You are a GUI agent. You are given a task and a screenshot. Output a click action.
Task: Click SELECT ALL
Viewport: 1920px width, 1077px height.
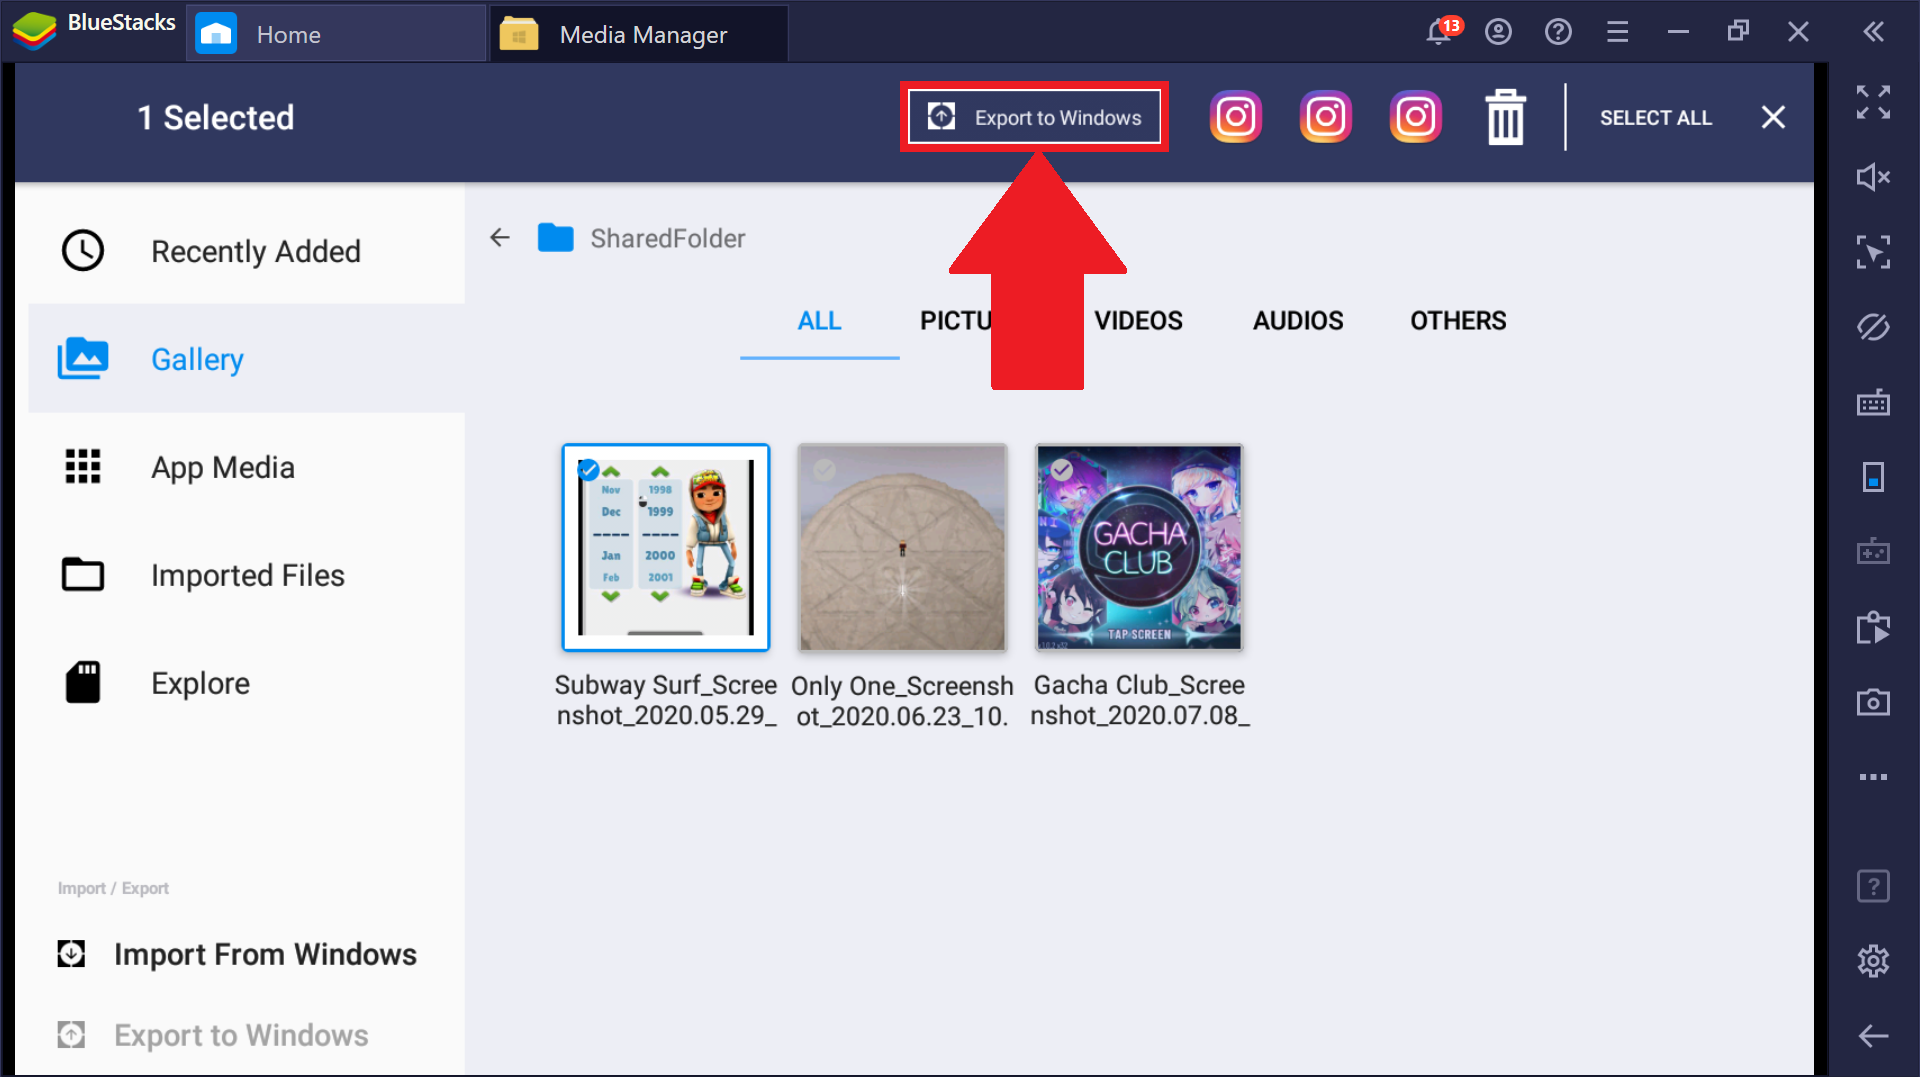coord(1656,118)
